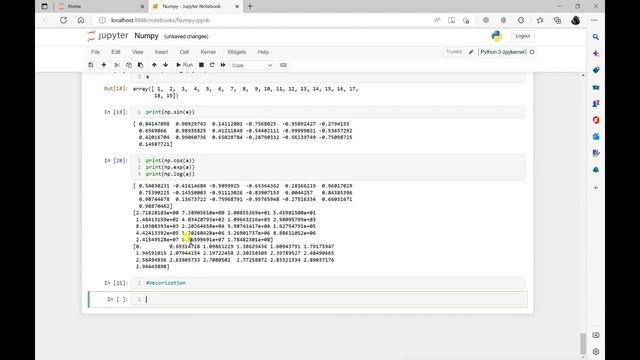Open sidebar Office icon
The width and height of the screenshot is (640, 360).
(596, 120)
